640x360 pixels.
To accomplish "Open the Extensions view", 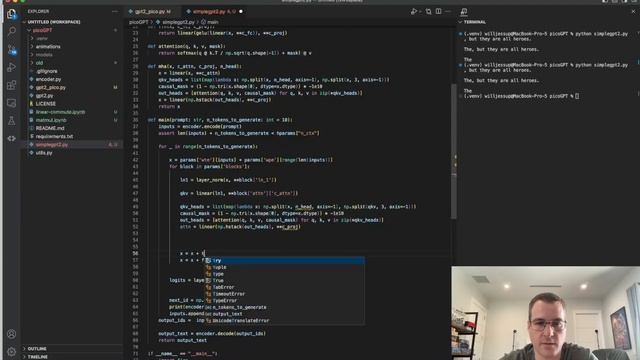I will pos(11,85).
